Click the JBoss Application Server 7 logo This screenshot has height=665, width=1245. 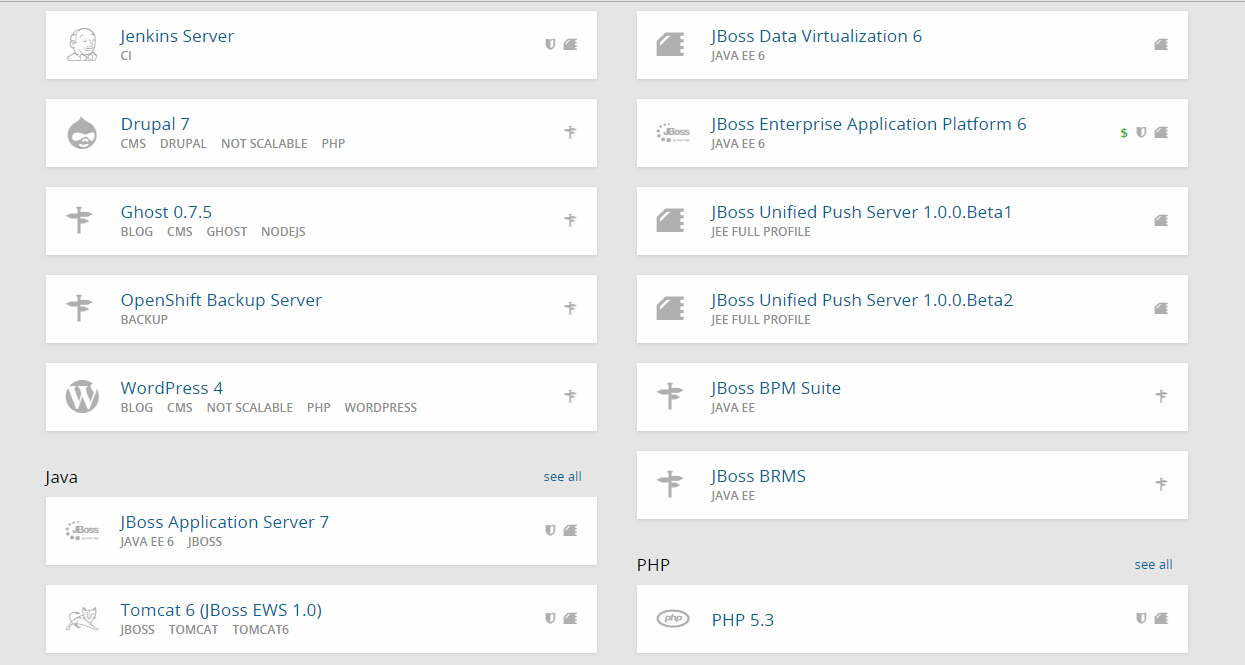click(x=81, y=531)
